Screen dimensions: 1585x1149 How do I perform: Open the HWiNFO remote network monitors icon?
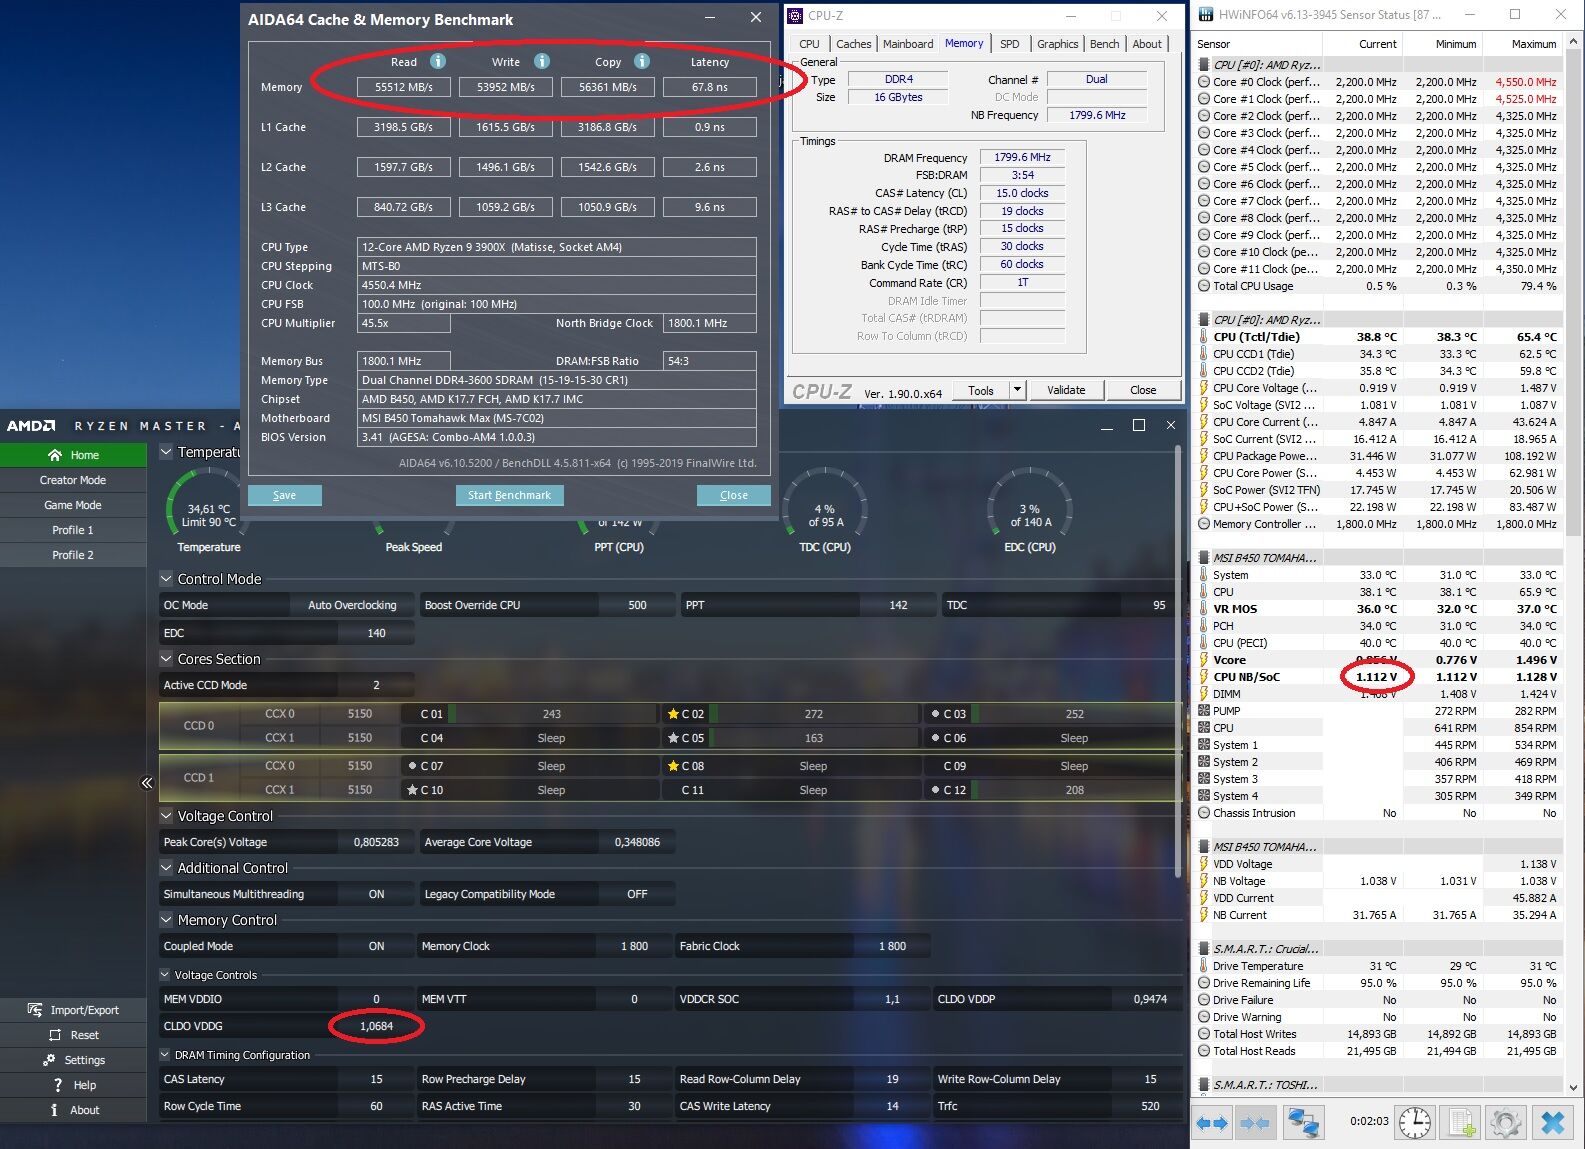pos(1303,1123)
